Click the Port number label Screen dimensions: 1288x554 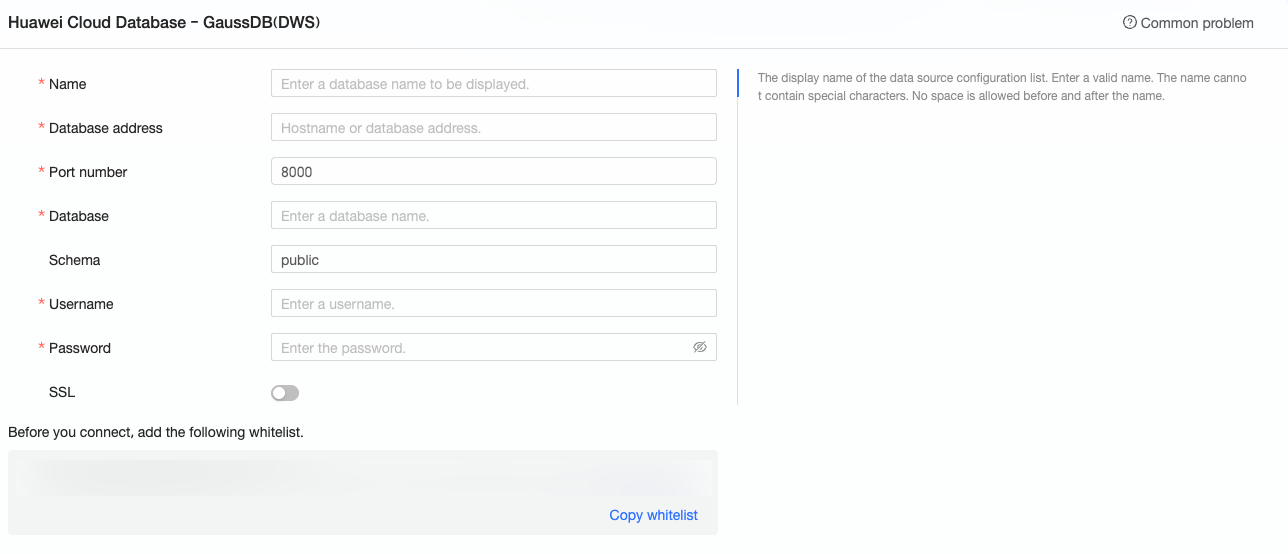[88, 172]
